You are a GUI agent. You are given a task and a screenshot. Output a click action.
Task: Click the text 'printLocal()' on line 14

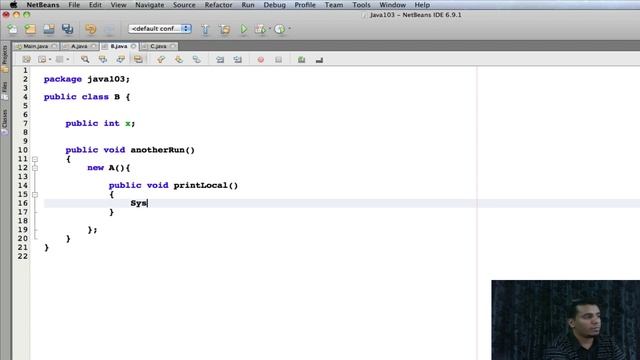[x=206, y=185]
